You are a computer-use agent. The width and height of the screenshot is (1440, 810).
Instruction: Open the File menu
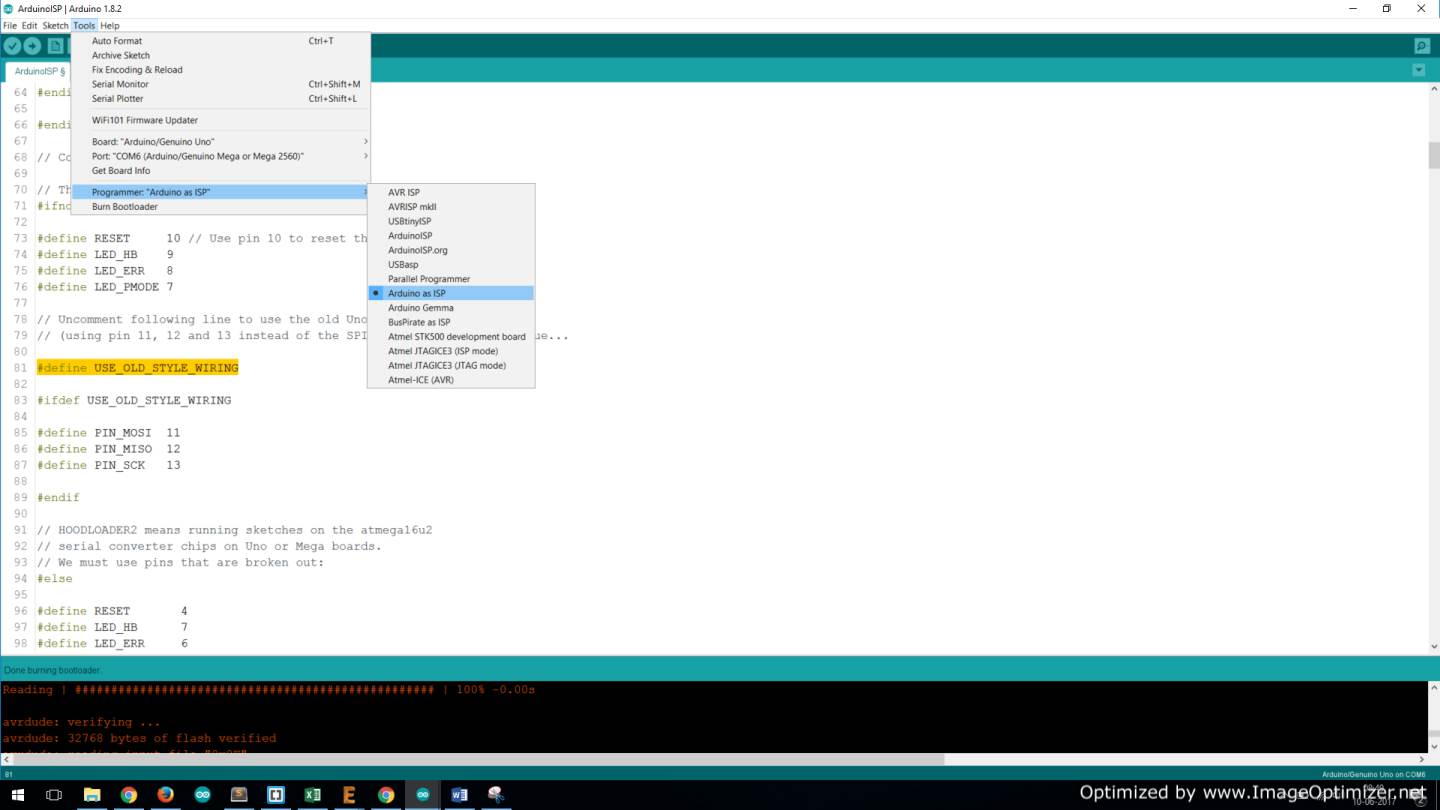pos(10,25)
